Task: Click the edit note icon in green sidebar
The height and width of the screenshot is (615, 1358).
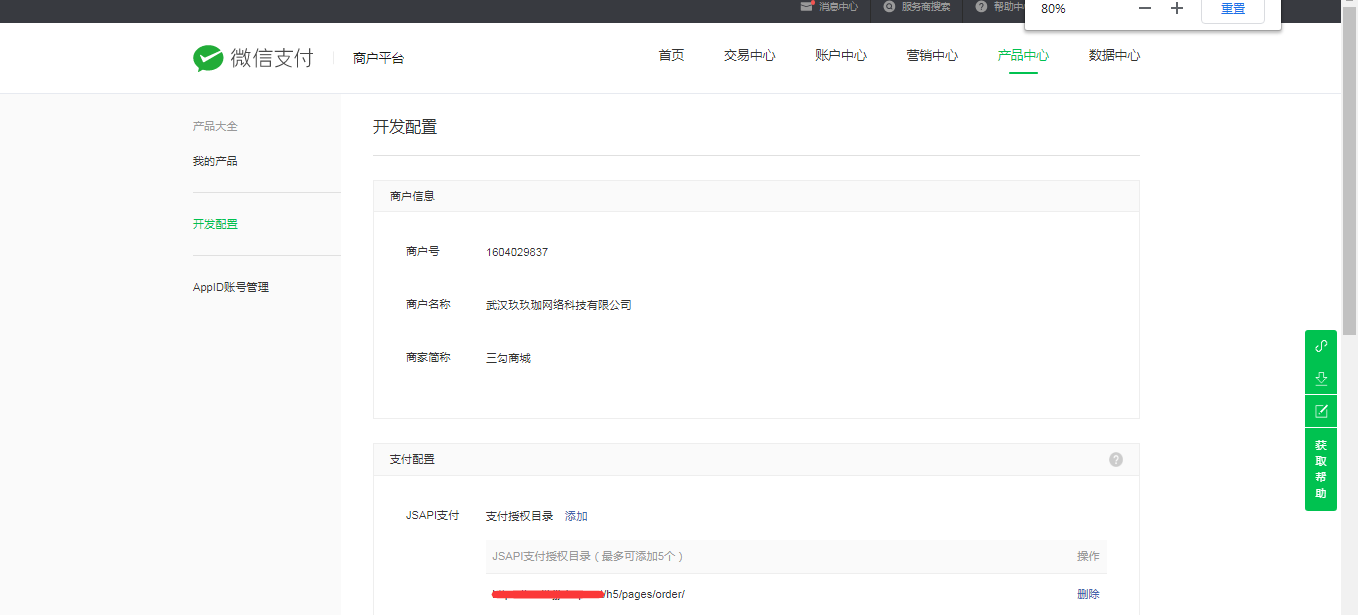Action: (1320, 411)
